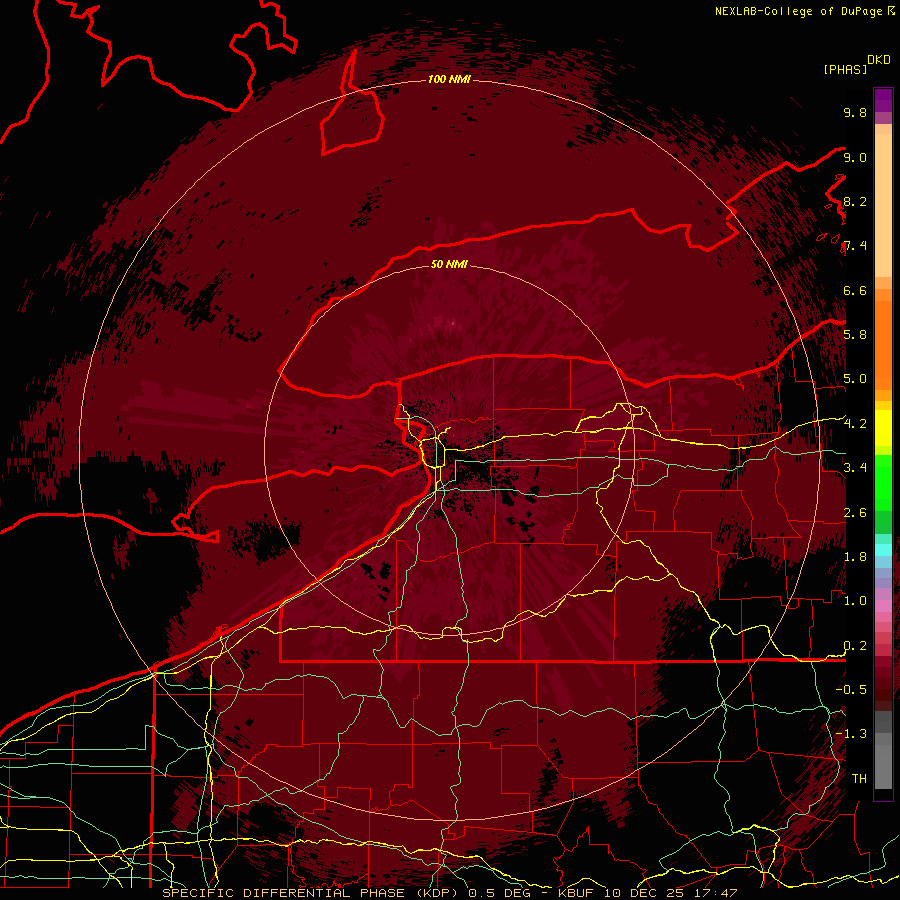Click the -1.3 legend value
Viewport: 900px width, 900px height.
[x=851, y=734]
